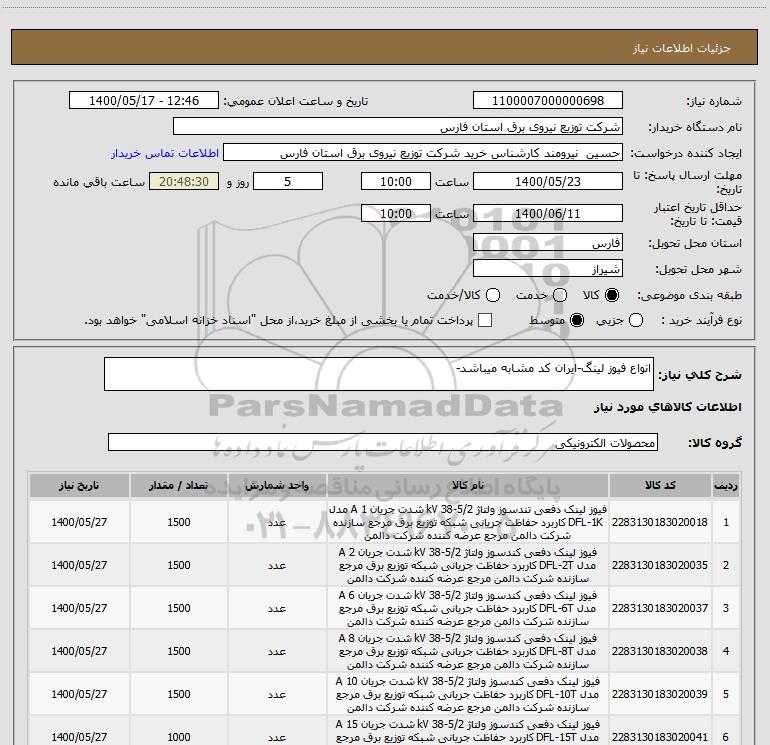Screen dimensions: 770x745
Task: Select the کالا radio button
Action: point(612,295)
